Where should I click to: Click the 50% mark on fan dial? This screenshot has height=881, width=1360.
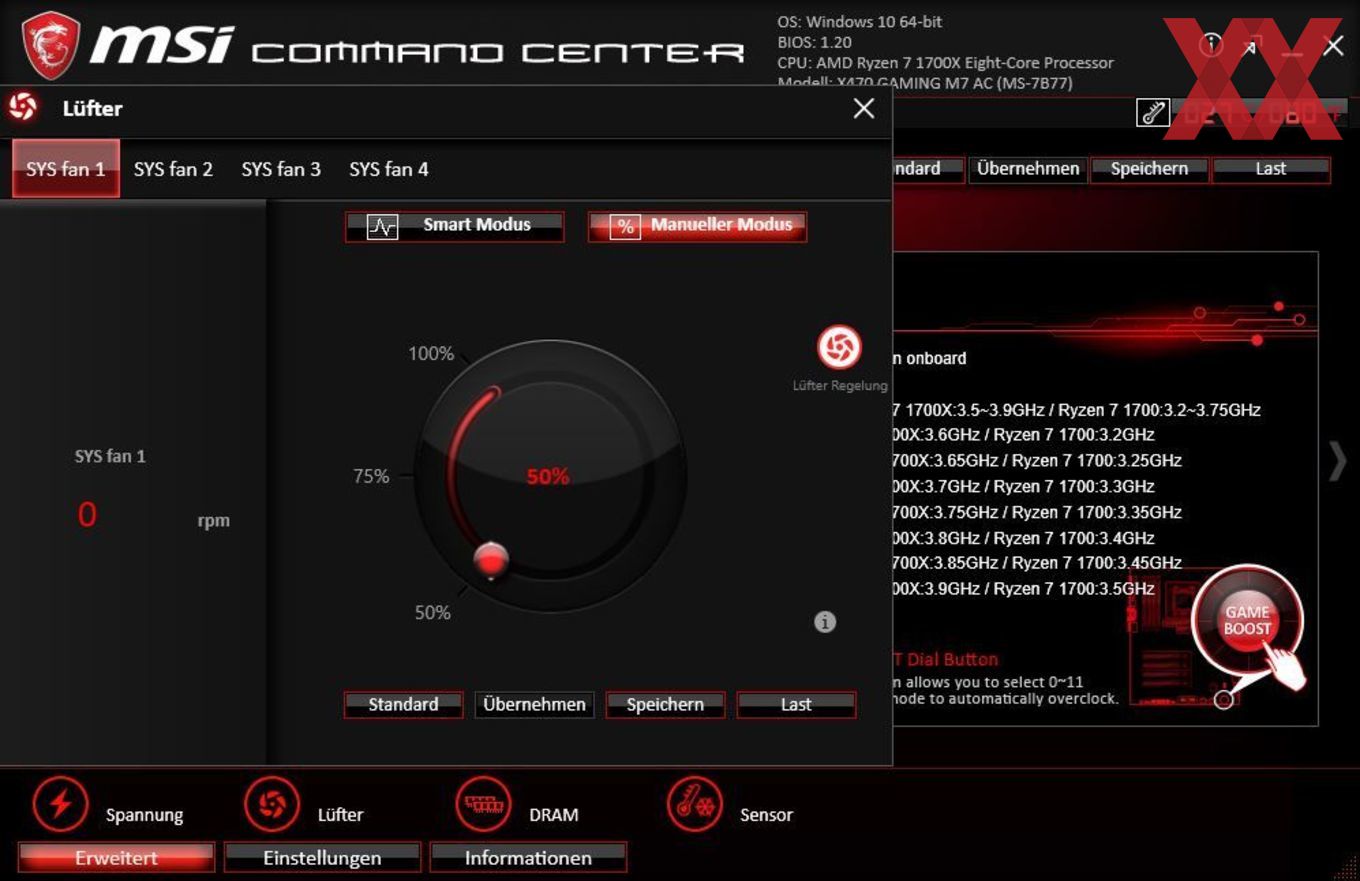432,612
